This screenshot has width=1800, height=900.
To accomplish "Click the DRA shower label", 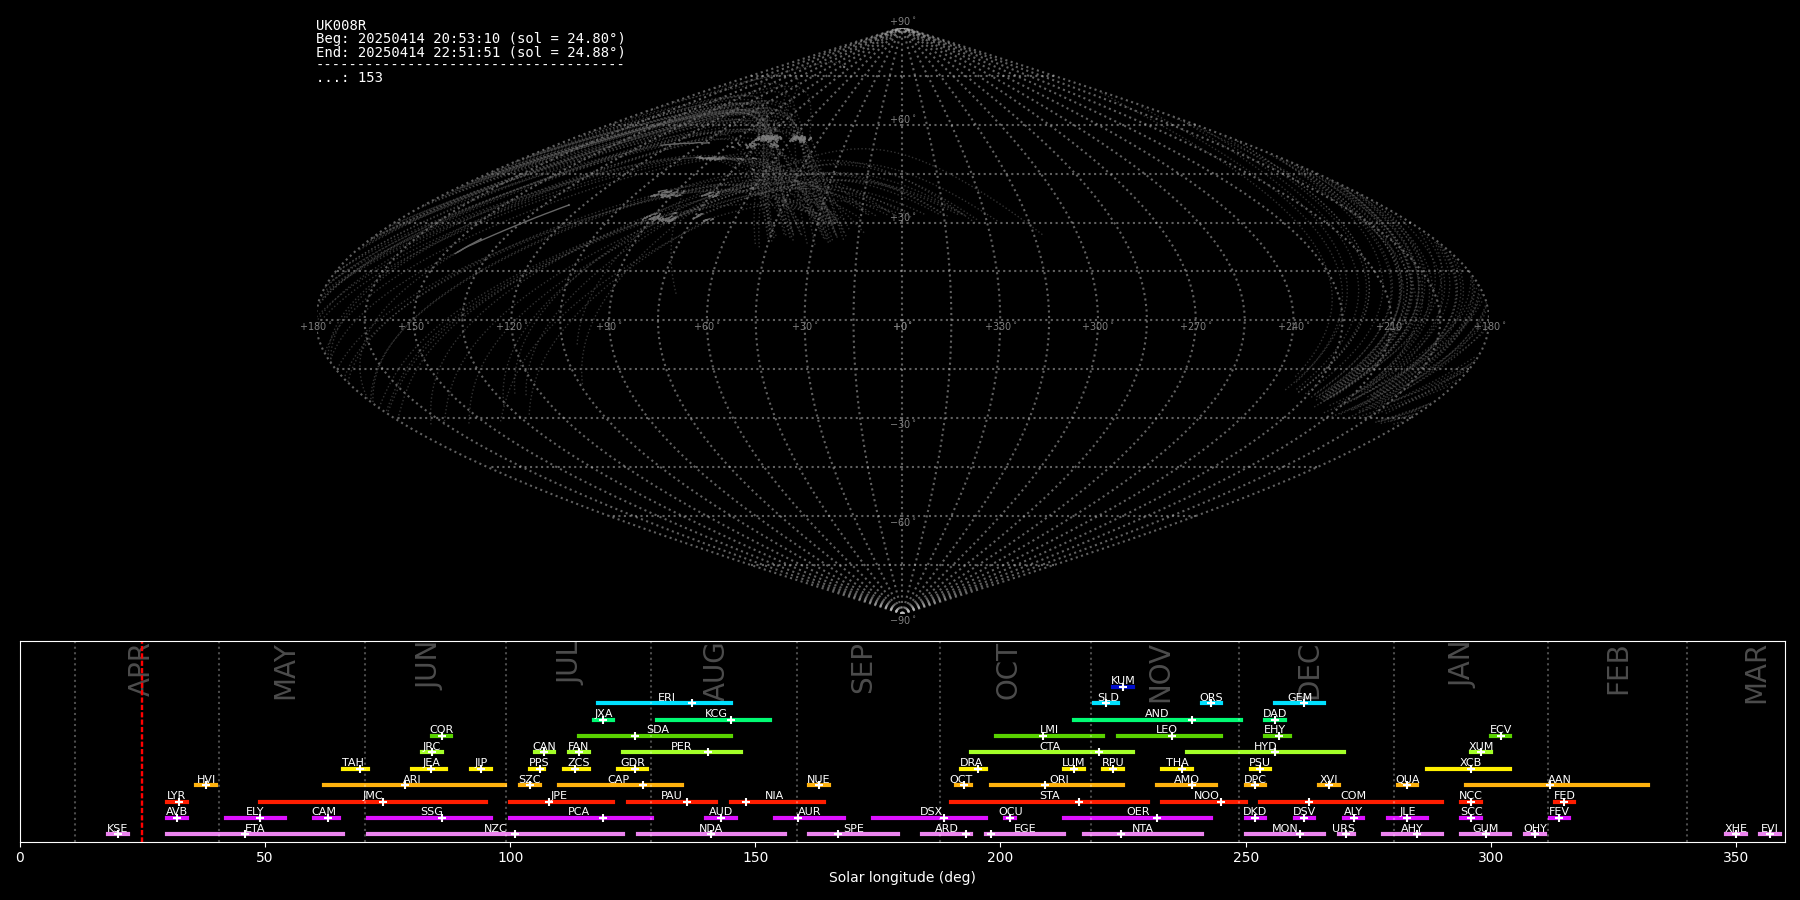I will click(971, 763).
